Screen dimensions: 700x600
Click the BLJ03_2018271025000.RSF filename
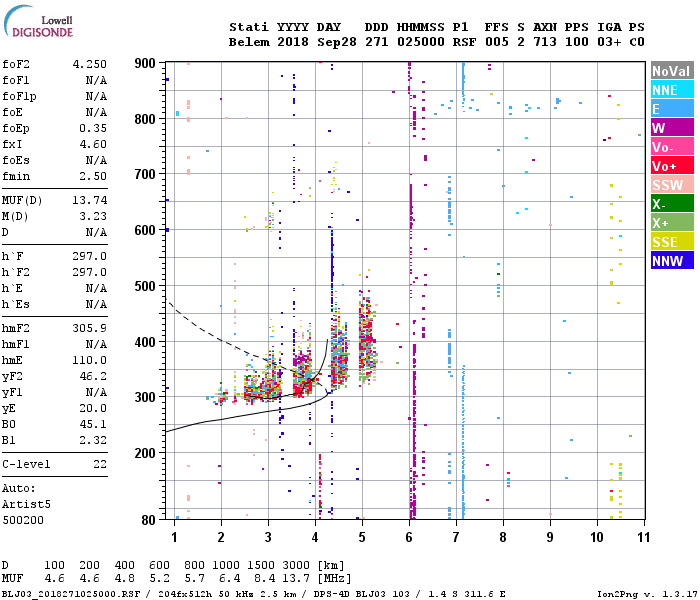71,594
